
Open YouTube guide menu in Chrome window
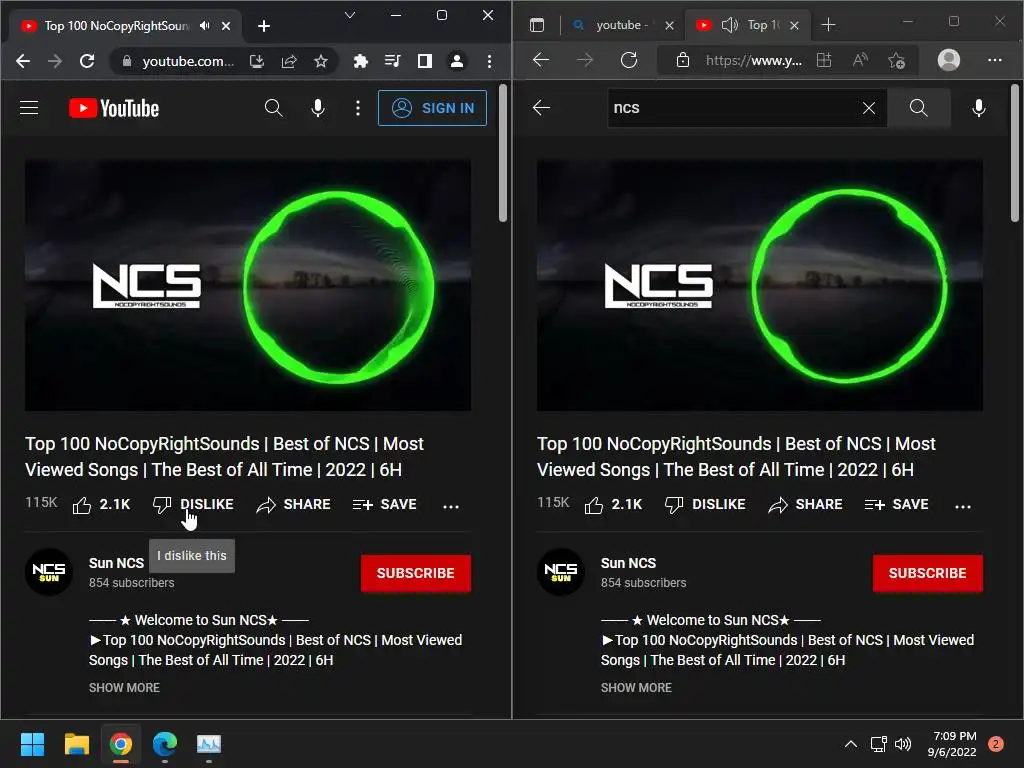point(29,108)
